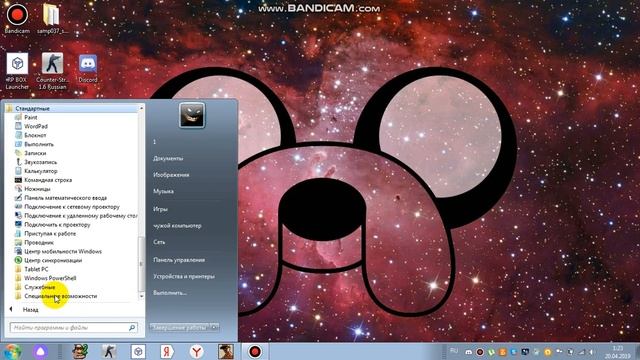The image size is (640, 360).
Task: Open user folder named 1
Action: (x=155, y=142)
